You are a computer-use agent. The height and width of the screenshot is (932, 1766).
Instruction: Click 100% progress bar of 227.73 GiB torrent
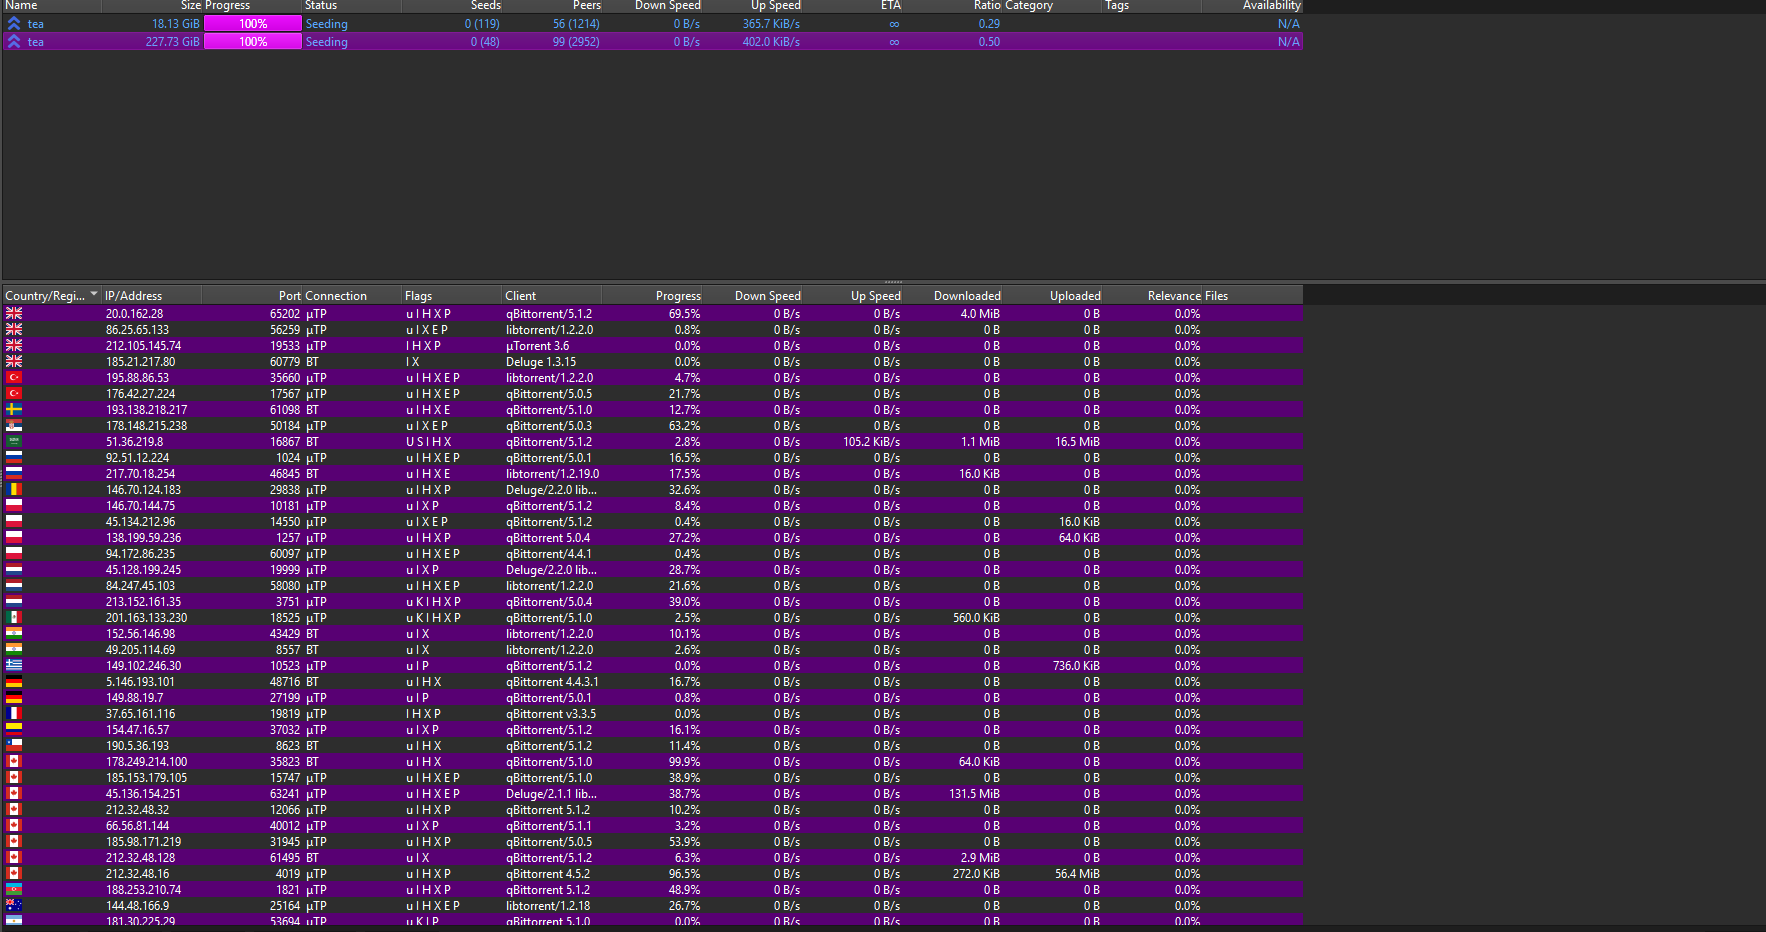[x=253, y=41]
